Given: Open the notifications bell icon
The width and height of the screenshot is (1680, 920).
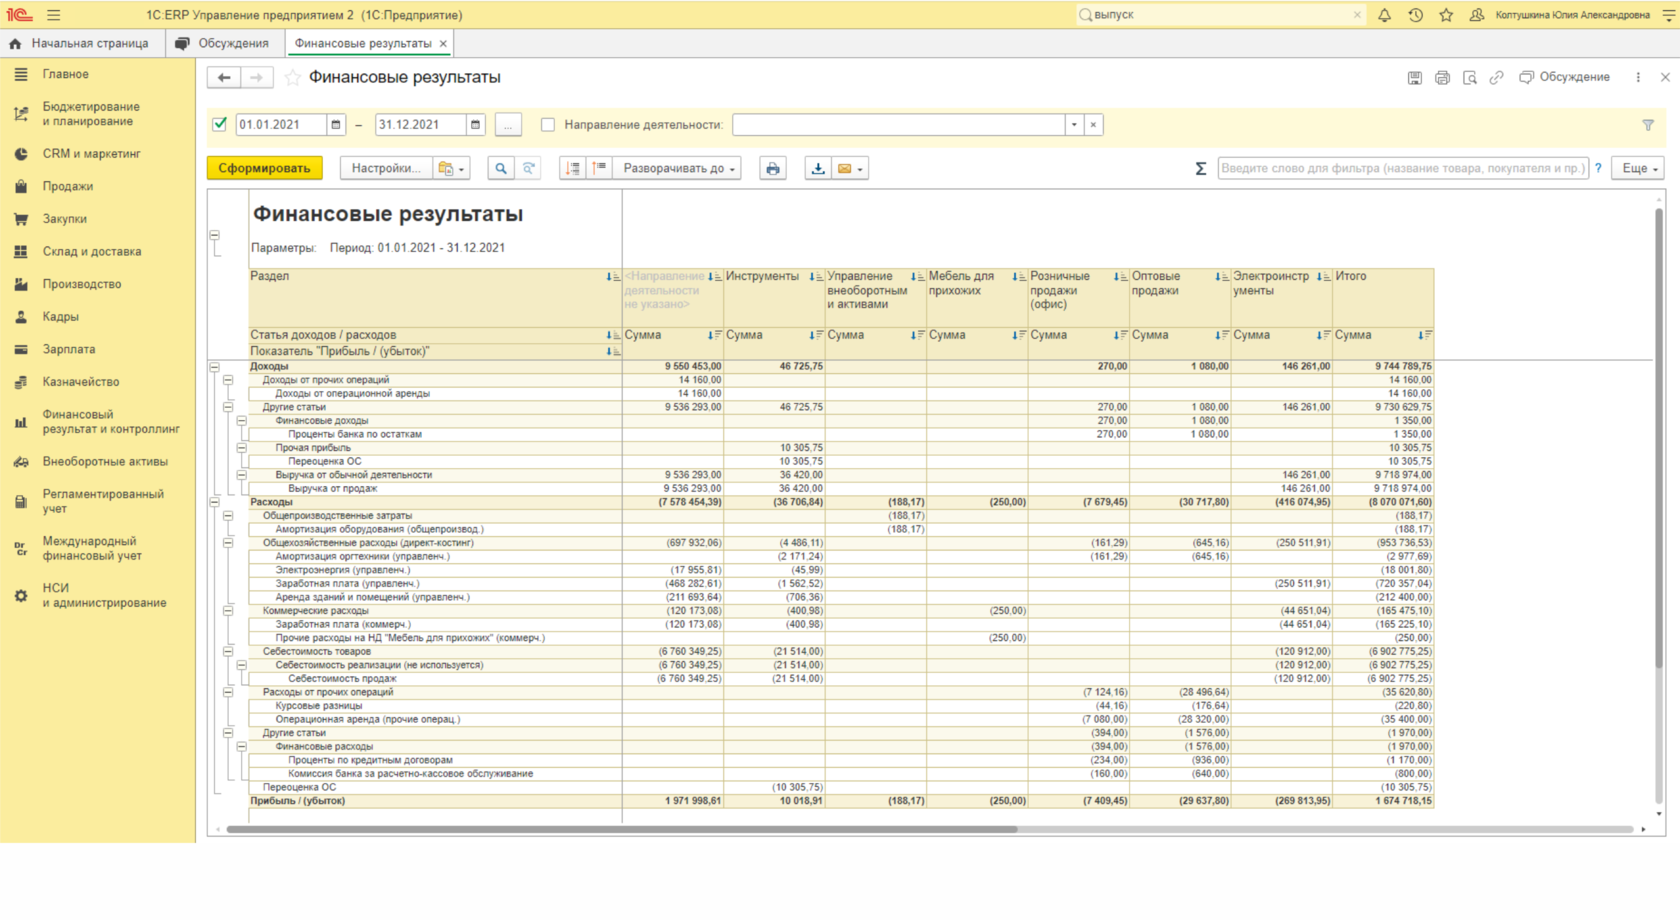Looking at the screenshot, I should click(1384, 15).
